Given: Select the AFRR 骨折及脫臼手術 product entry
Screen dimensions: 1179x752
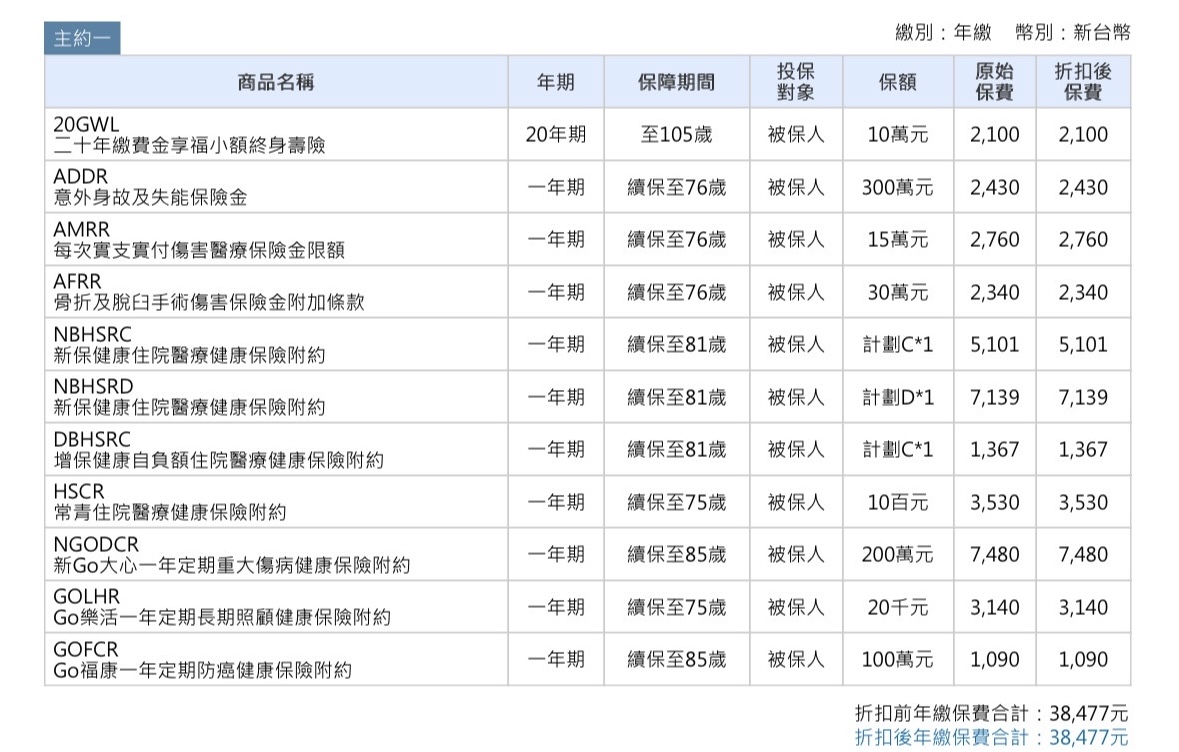Looking at the screenshot, I should [209, 292].
